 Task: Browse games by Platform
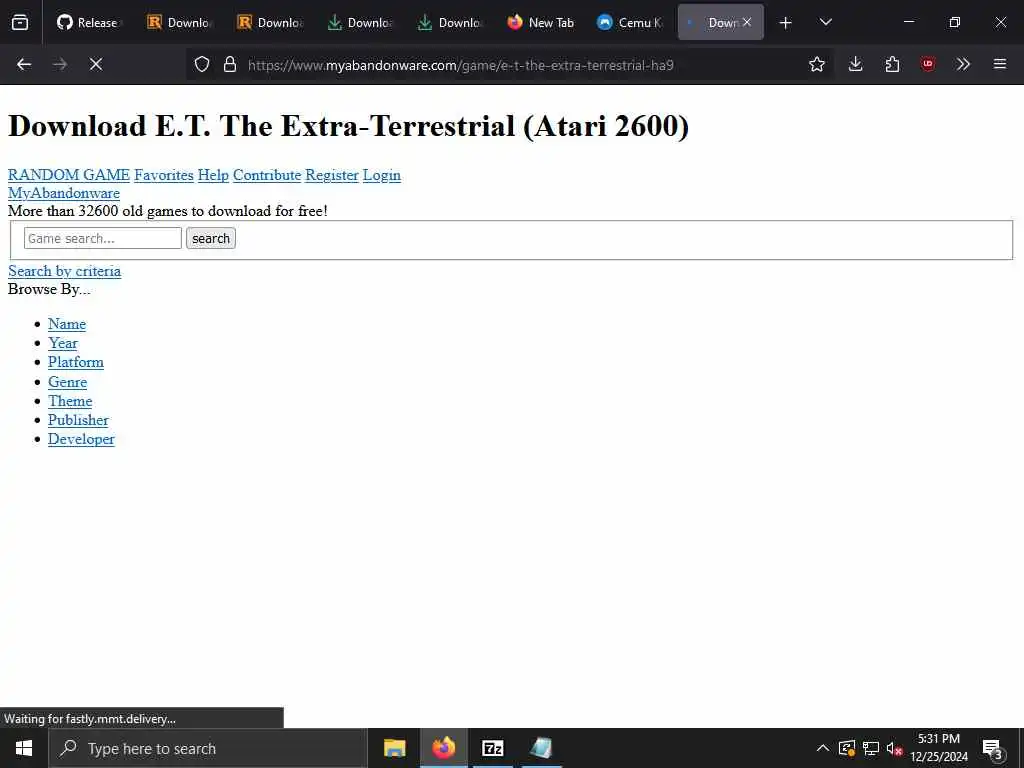[76, 362]
